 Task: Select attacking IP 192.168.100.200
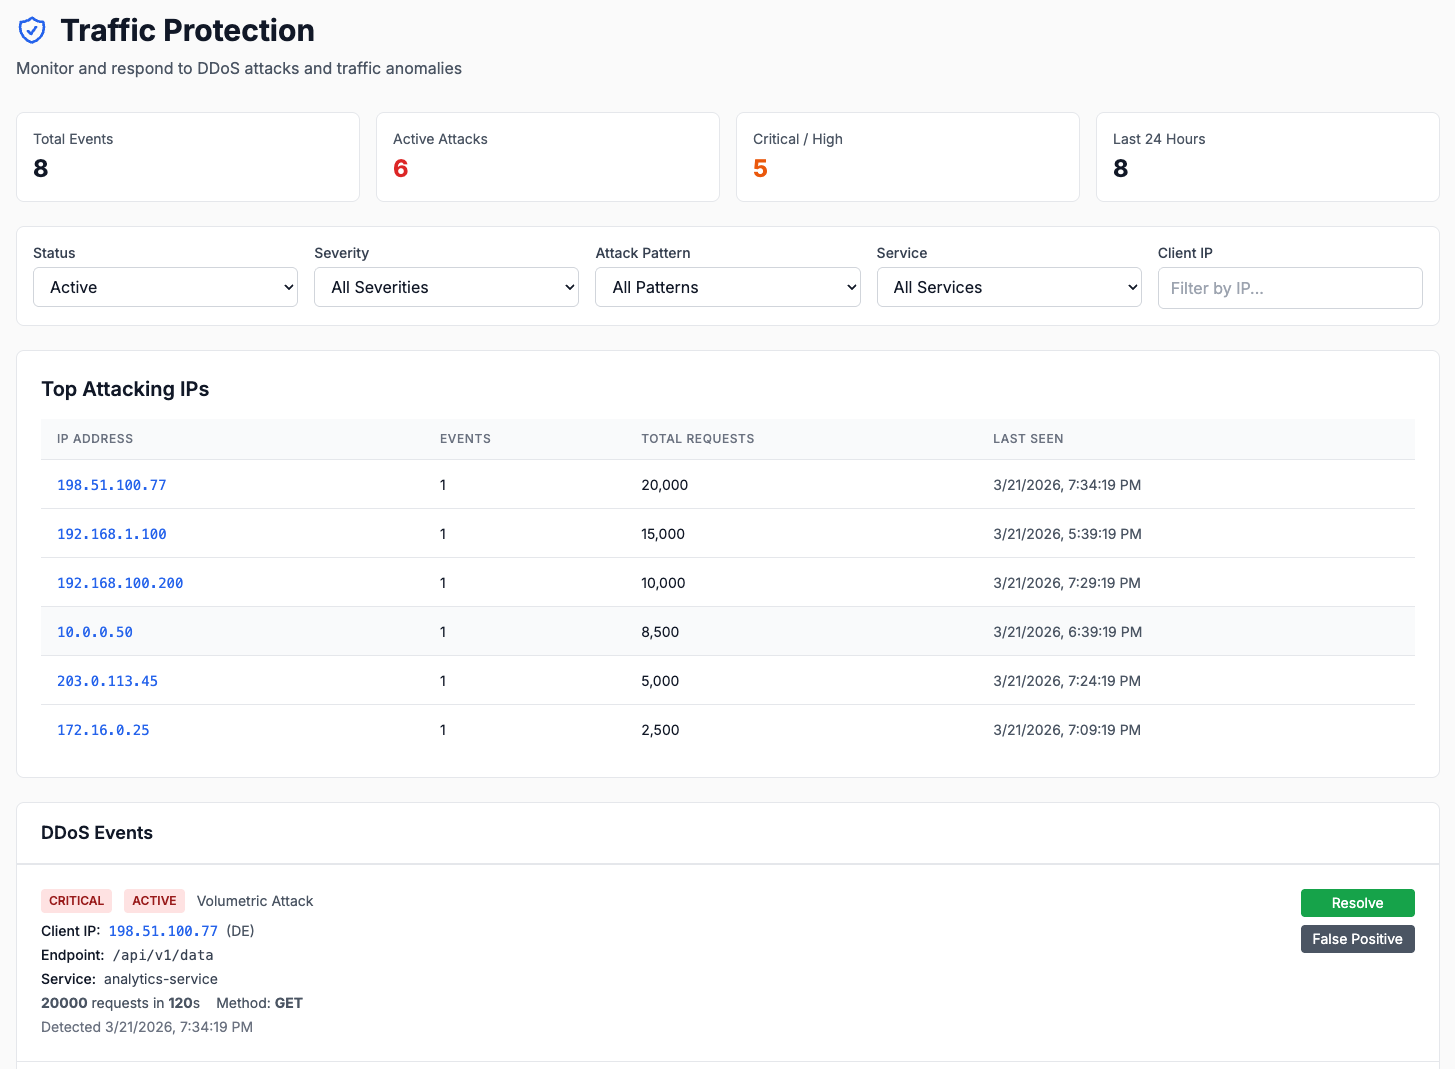120,583
